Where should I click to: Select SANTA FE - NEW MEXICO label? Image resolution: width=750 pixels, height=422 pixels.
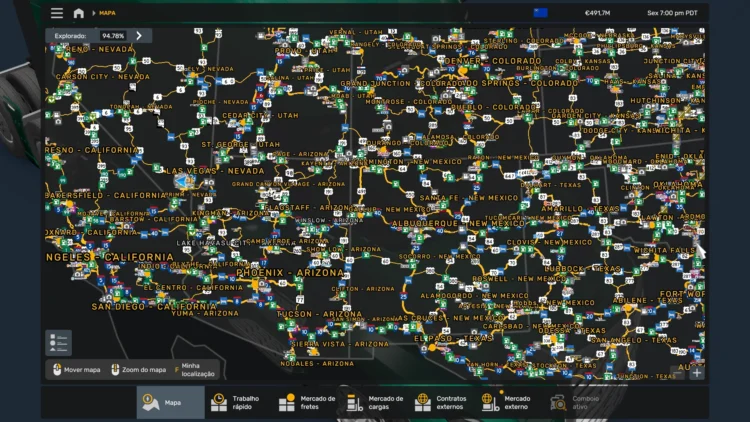(x=469, y=198)
